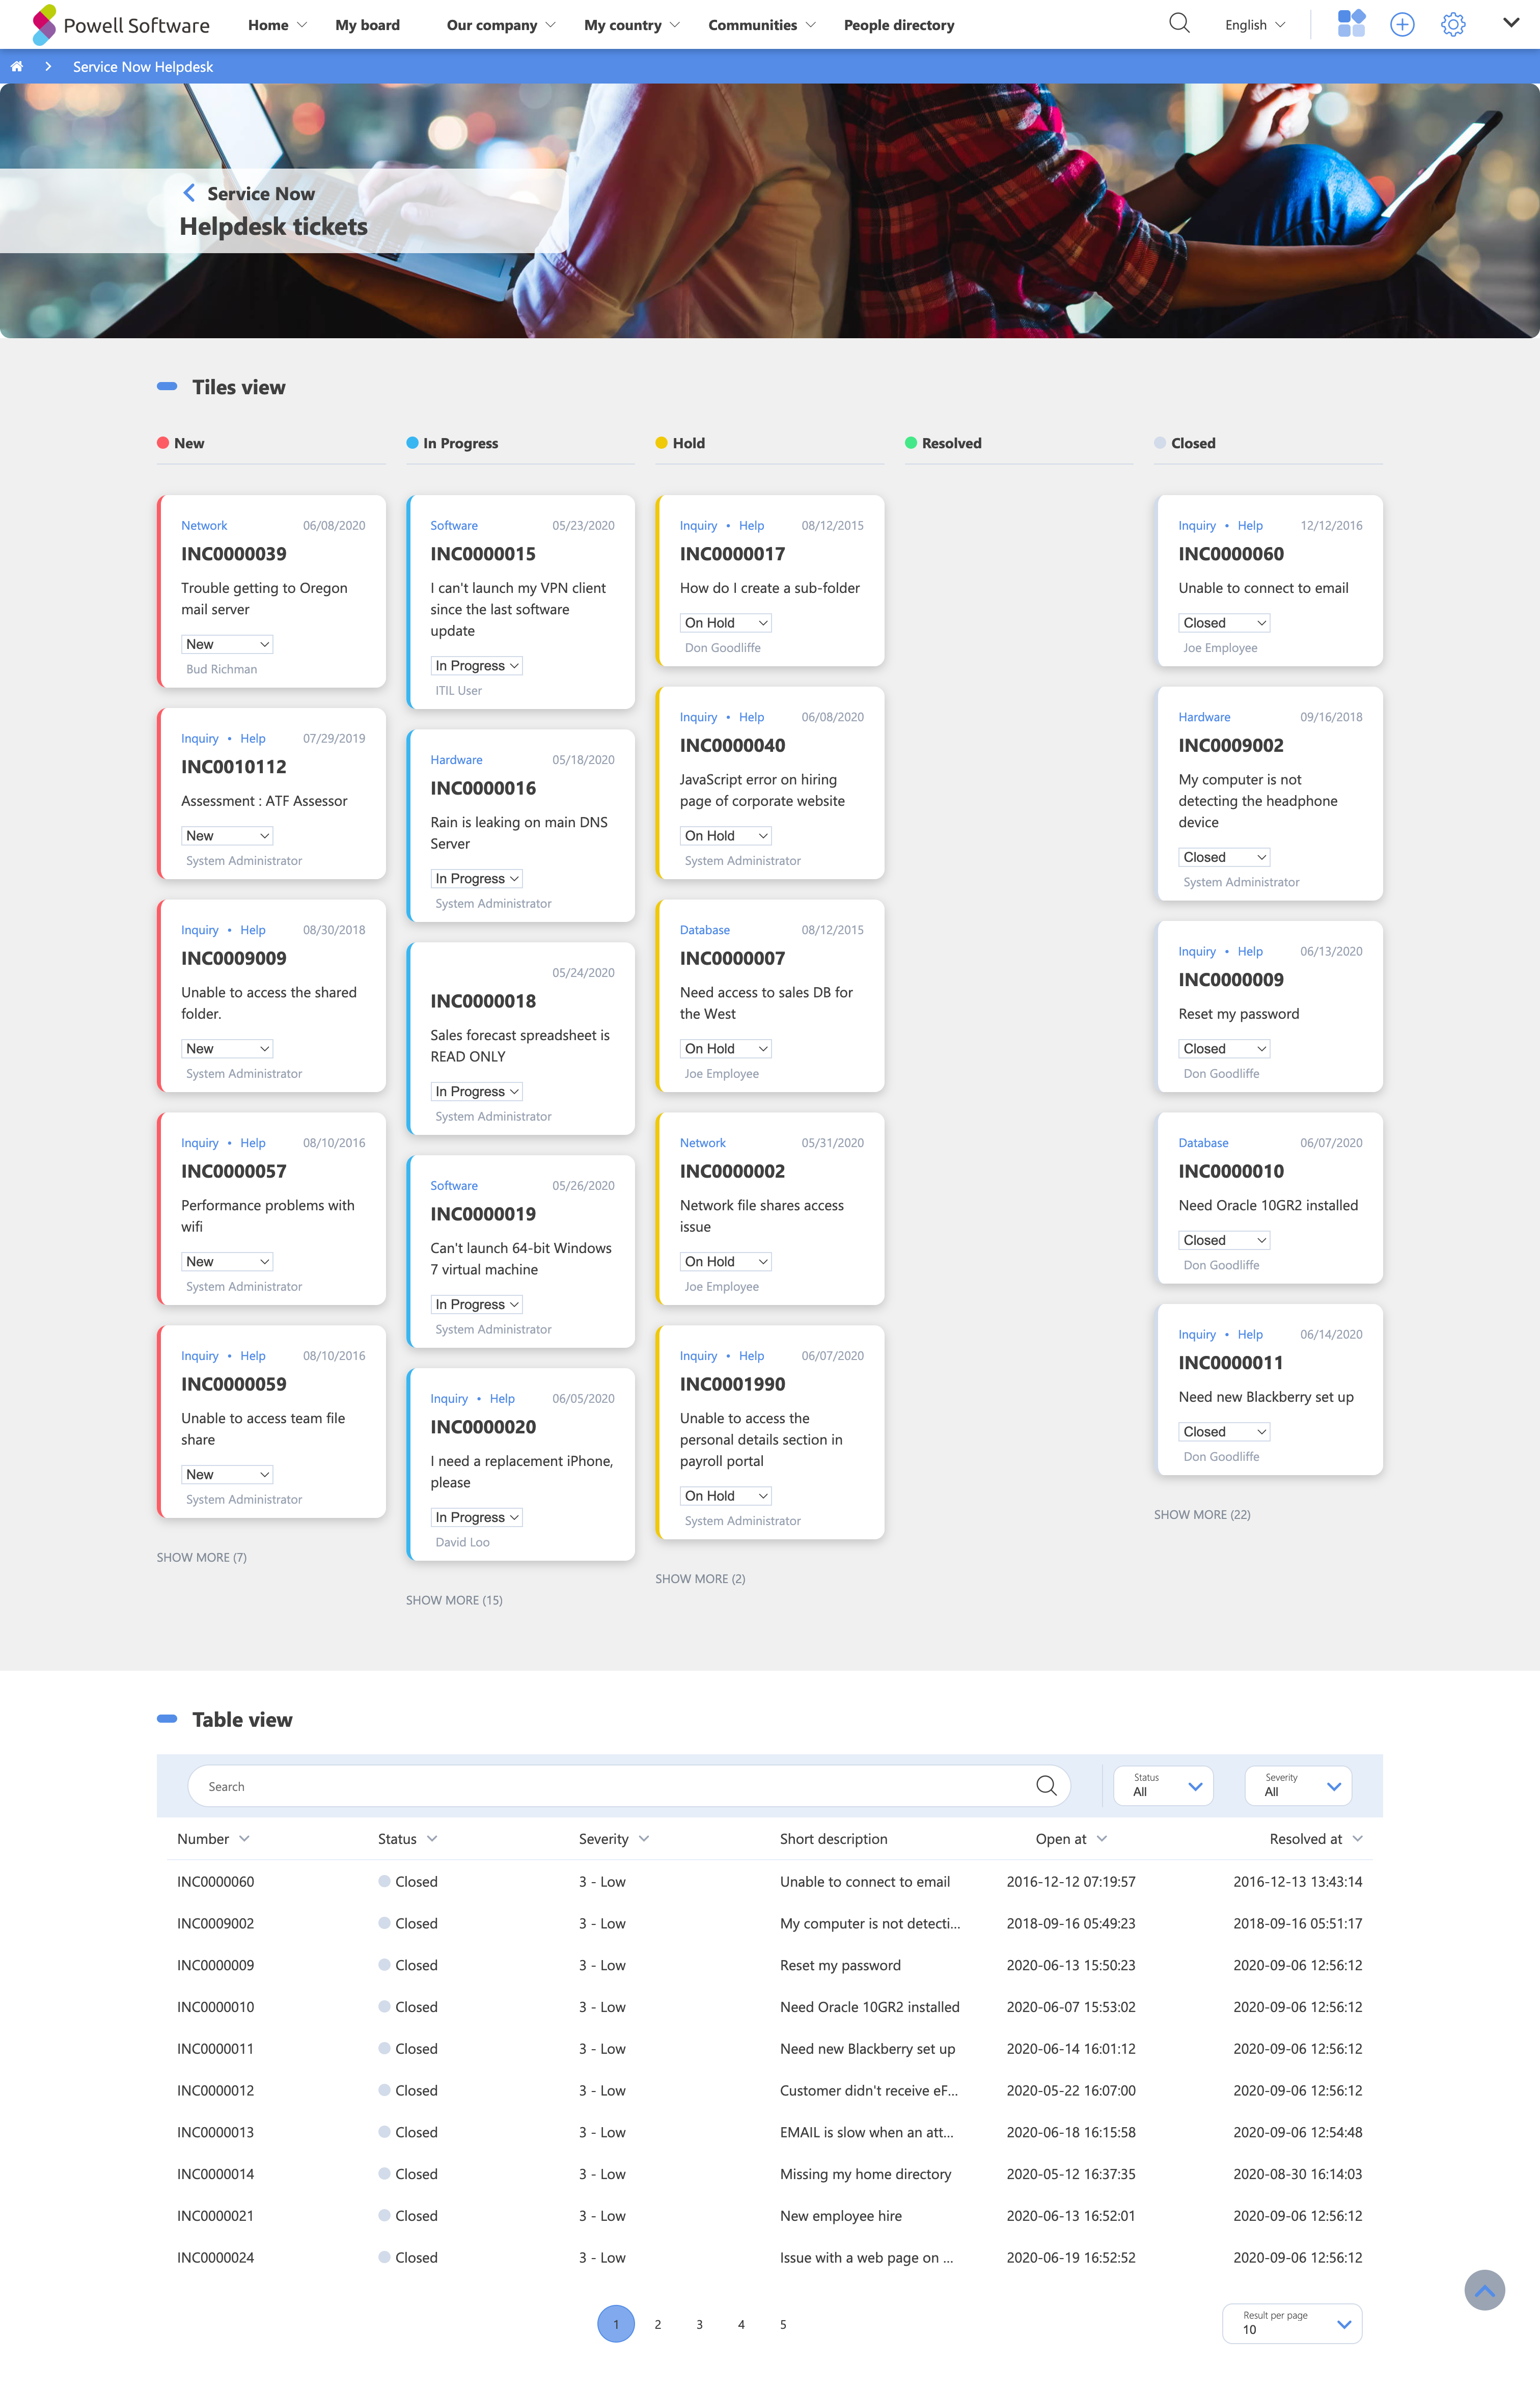Click the scroll-to-top arrow button
Image resolution: width=1540 pixels, height=2392 pixels.
1484,2290
